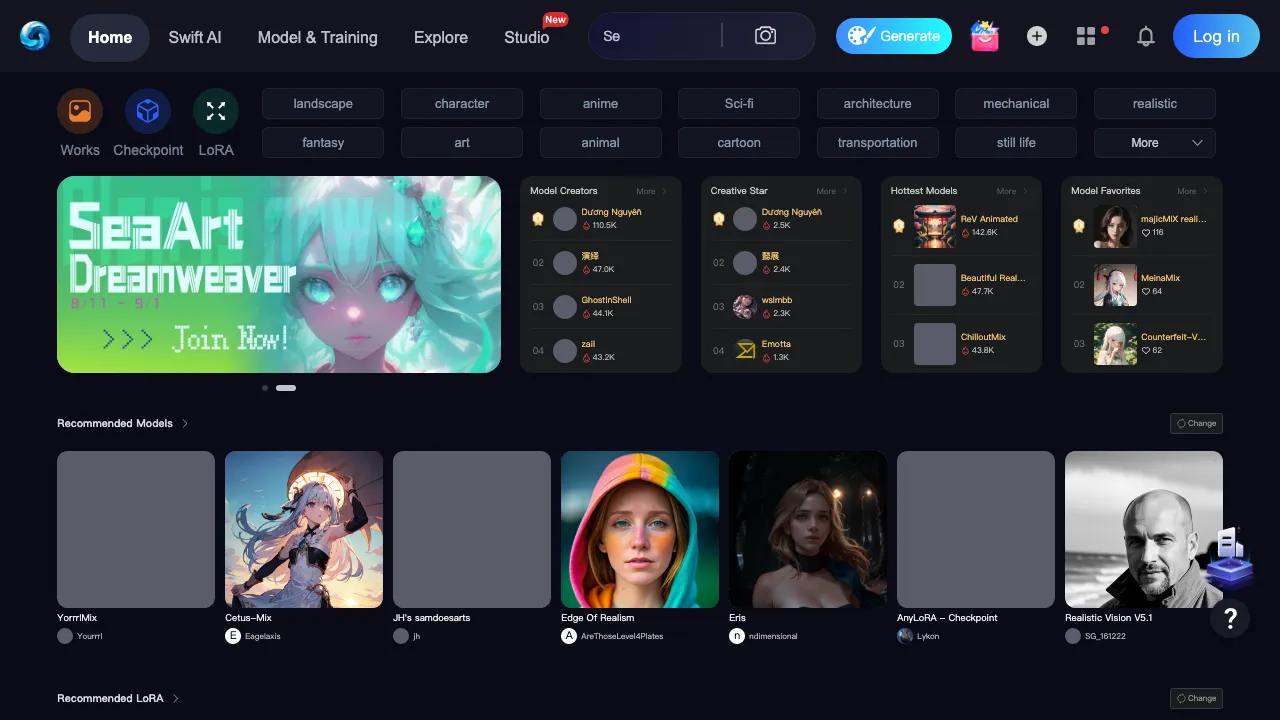Open Counterfeit-V favorite model
This screenshot has width=1280, height=720.
(x=1142, y=344)
